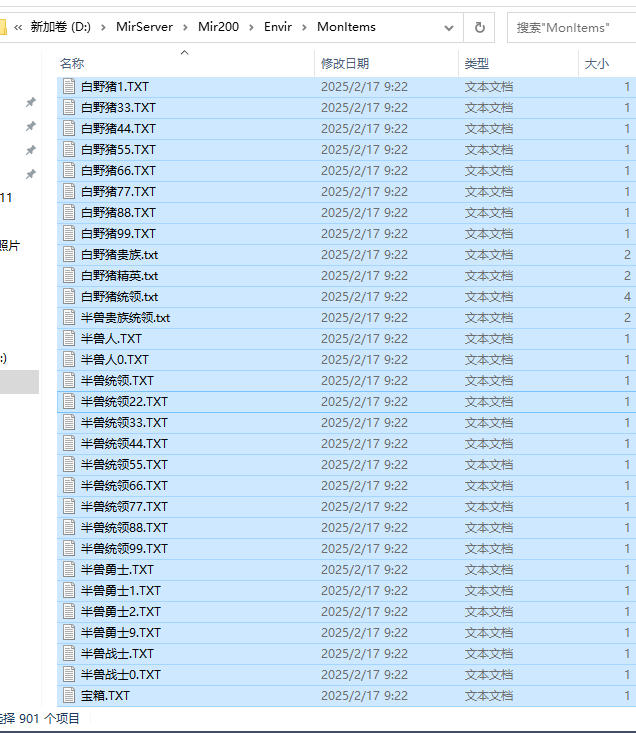This screenshot has height=733, width=636.
Task: Select the file name 半兽勇士1.TXT
Action: click(x=121, y=590)
